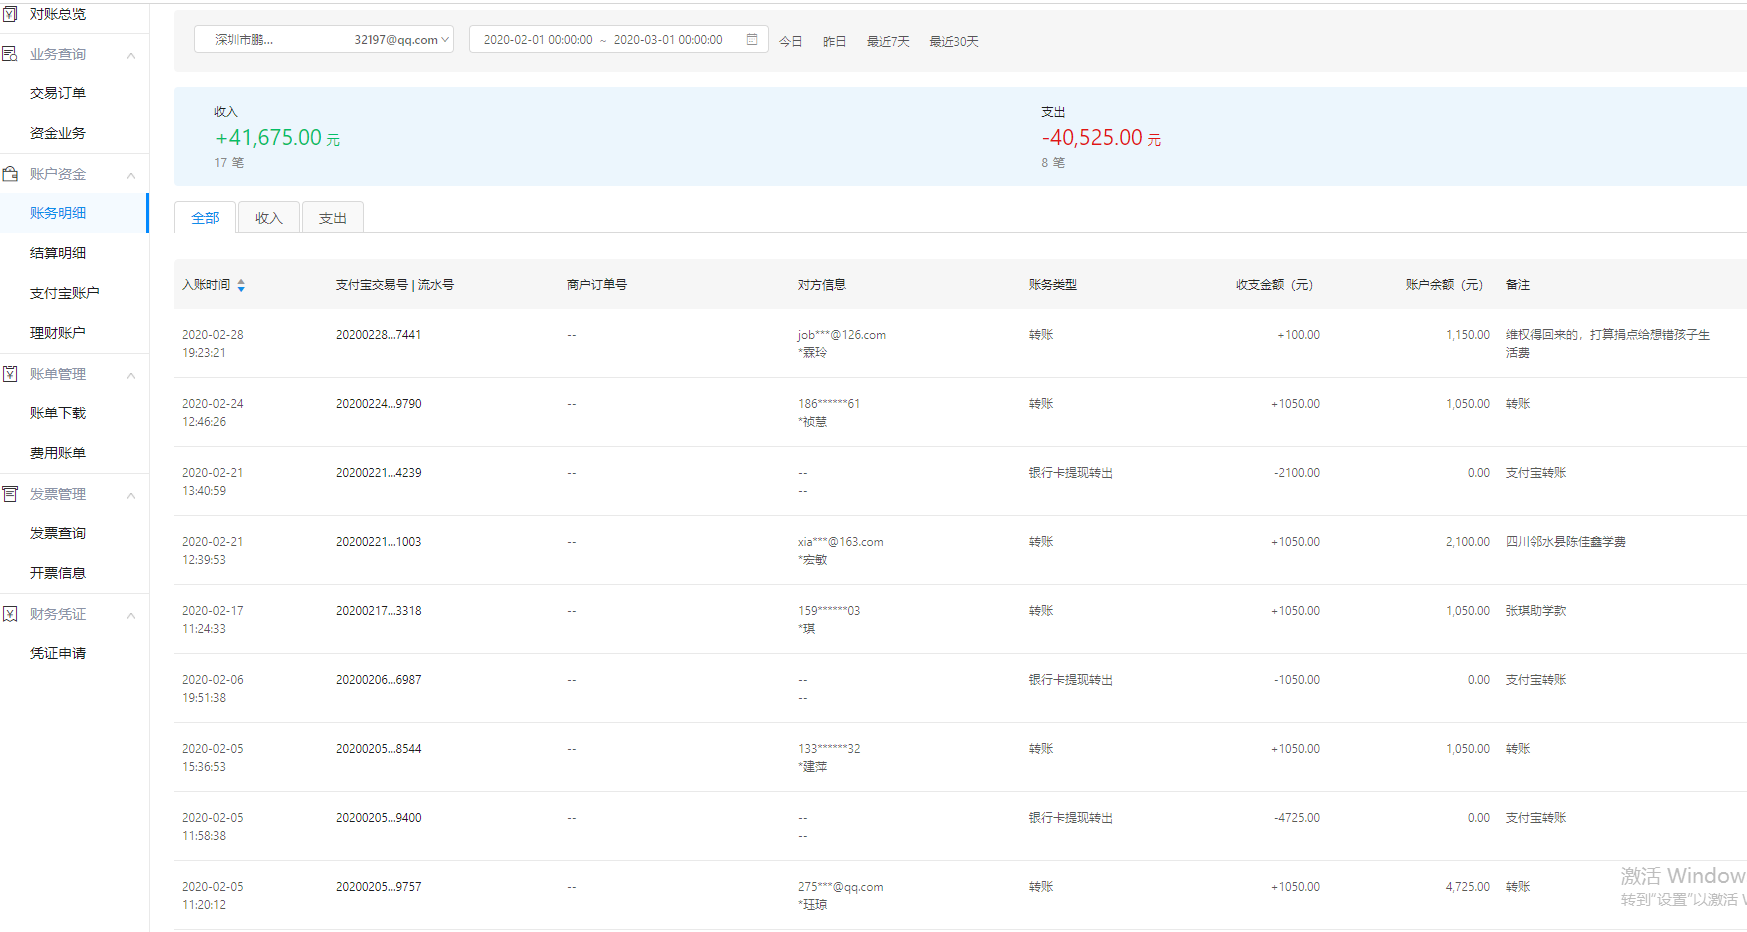Click the start date input field
This screenshot has width=1747, height=932.
[x=538, y=40]
